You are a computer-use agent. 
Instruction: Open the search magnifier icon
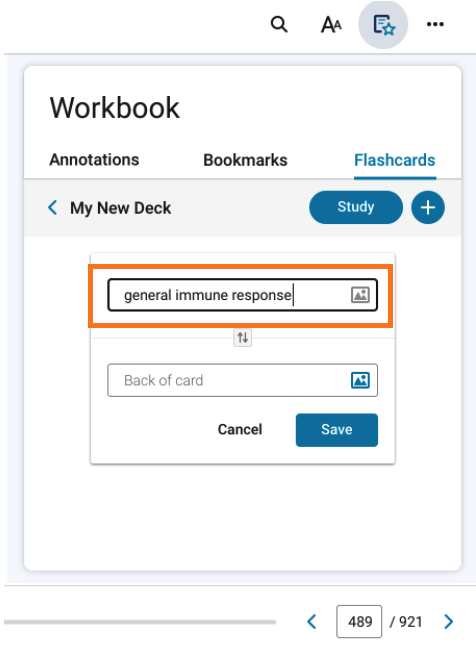tap(279, 24)
